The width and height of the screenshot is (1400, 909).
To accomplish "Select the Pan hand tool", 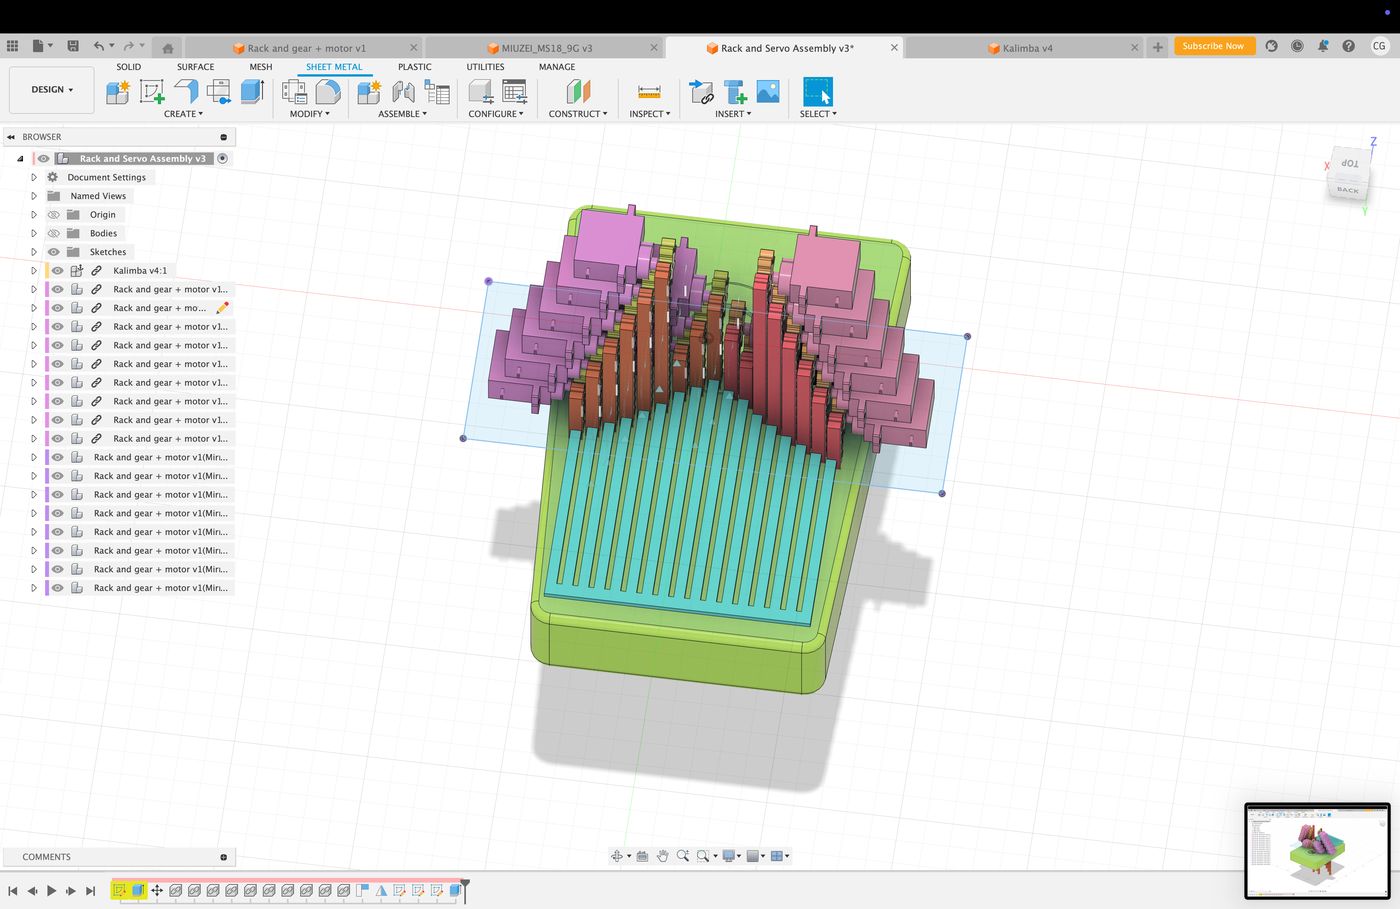I will coord(662,856).
